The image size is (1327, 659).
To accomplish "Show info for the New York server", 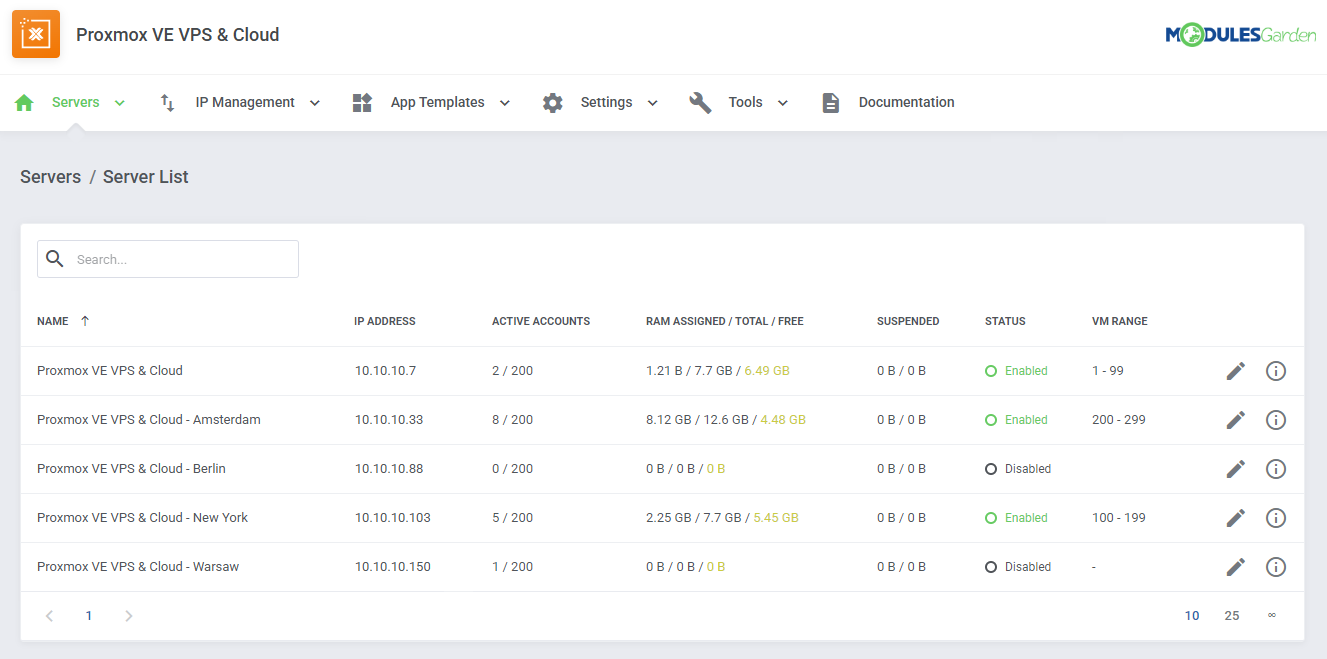I will click(1276, 518).
